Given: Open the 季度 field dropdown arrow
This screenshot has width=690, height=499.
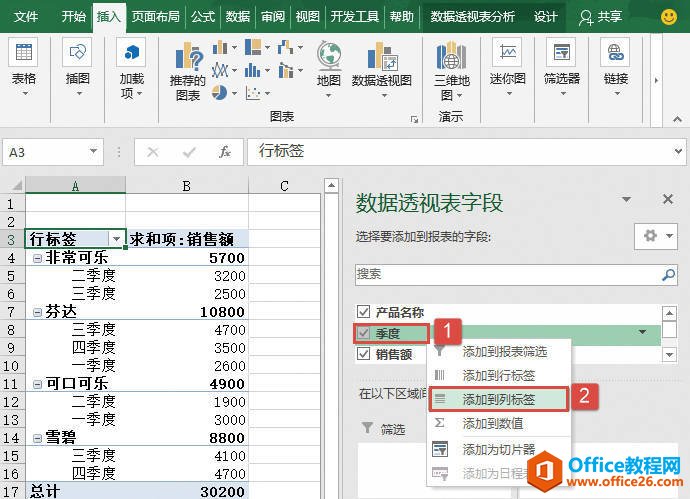Looking at the screenshot, I should pos(642,332).
